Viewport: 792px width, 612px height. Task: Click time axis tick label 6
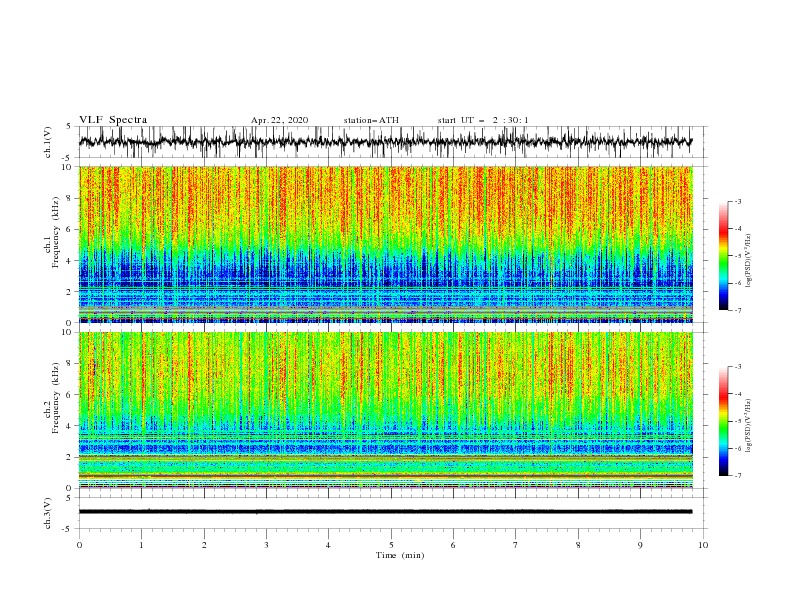coord(453,545)
